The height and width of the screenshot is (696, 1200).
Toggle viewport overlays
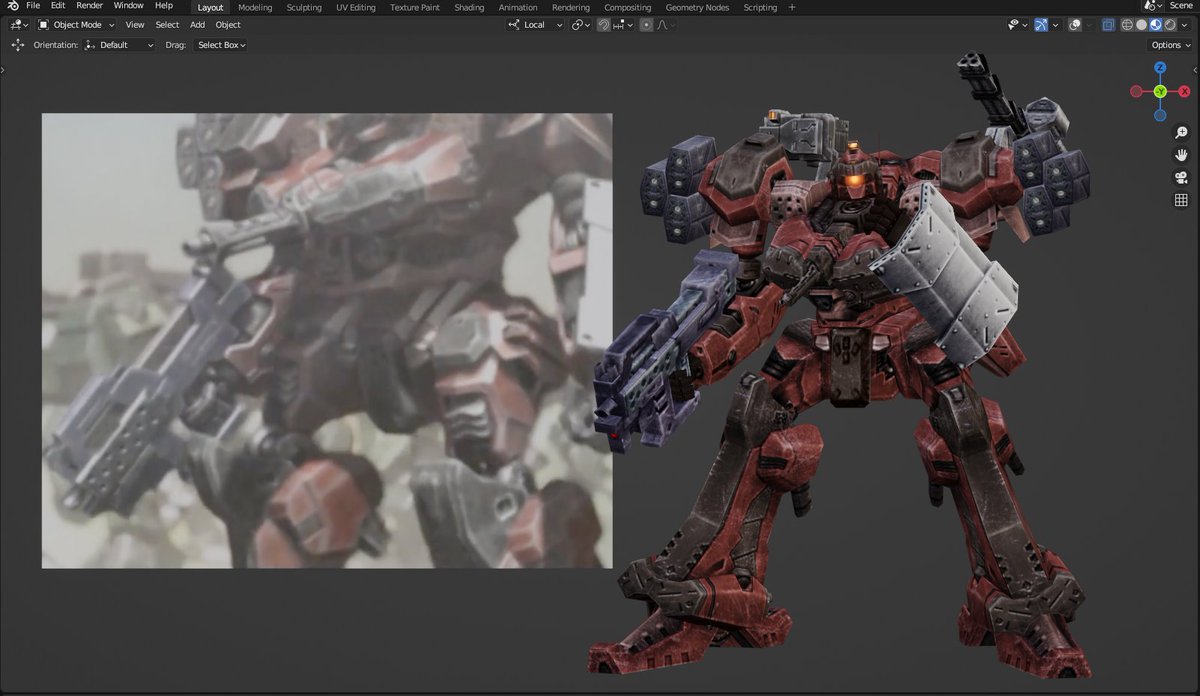coord(1075,25)
